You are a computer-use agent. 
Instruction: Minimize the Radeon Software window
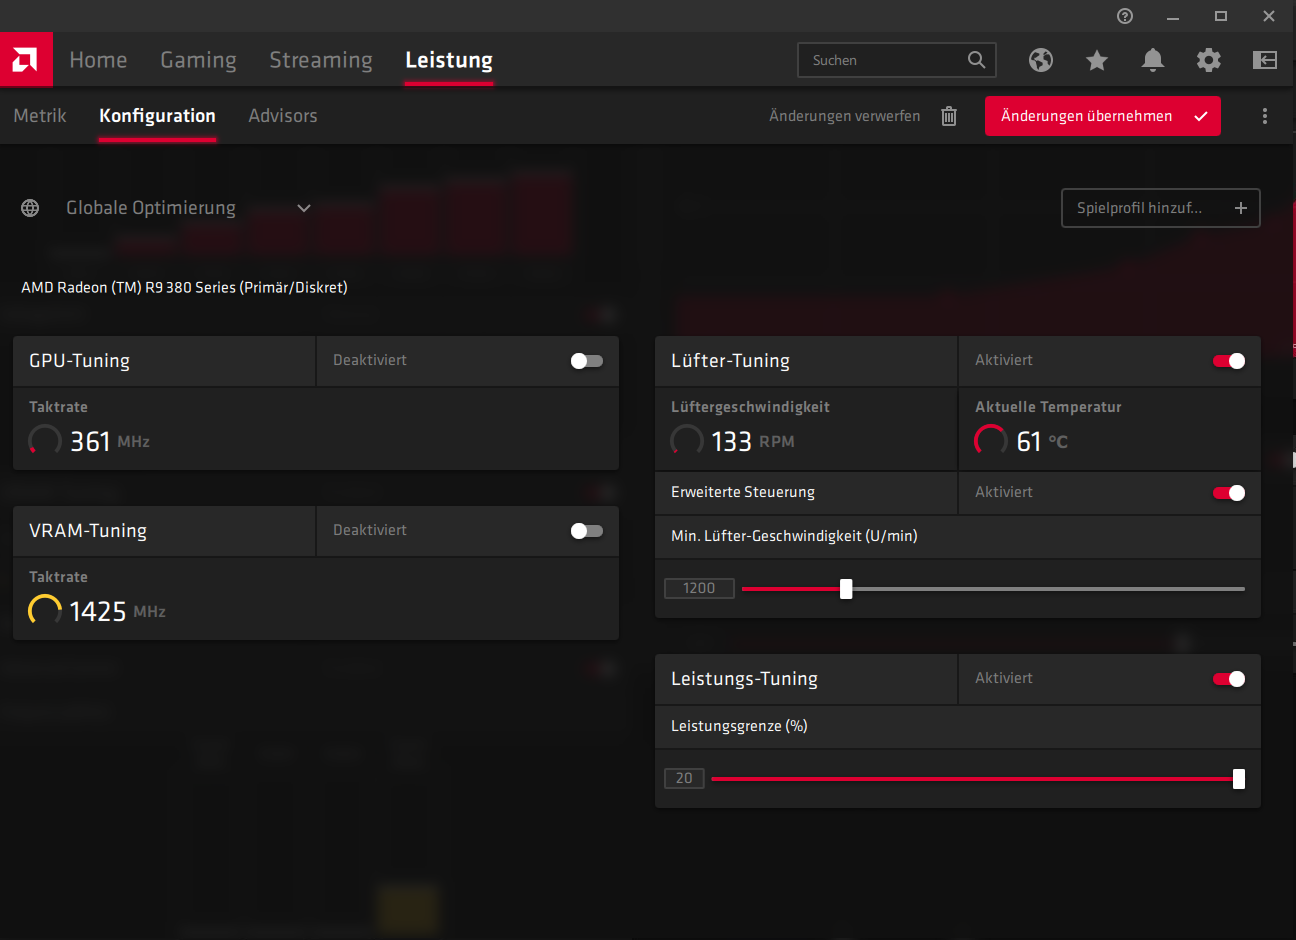(x=1173, y=16)
